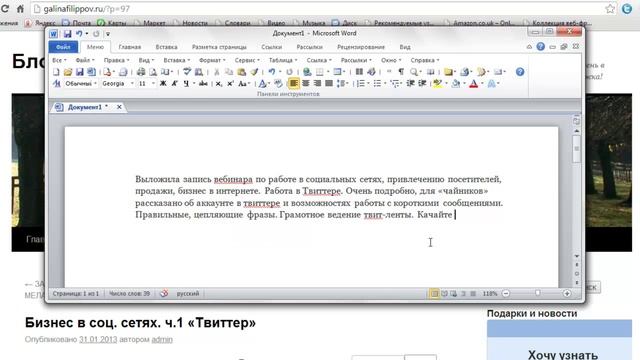Select the format painter brush icon

click(254, 72)
